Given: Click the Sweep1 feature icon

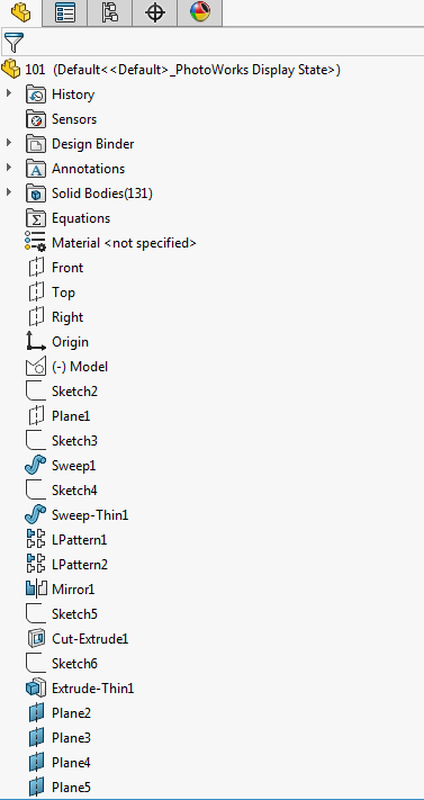Looking at the screenshot, I should [36, 465].
